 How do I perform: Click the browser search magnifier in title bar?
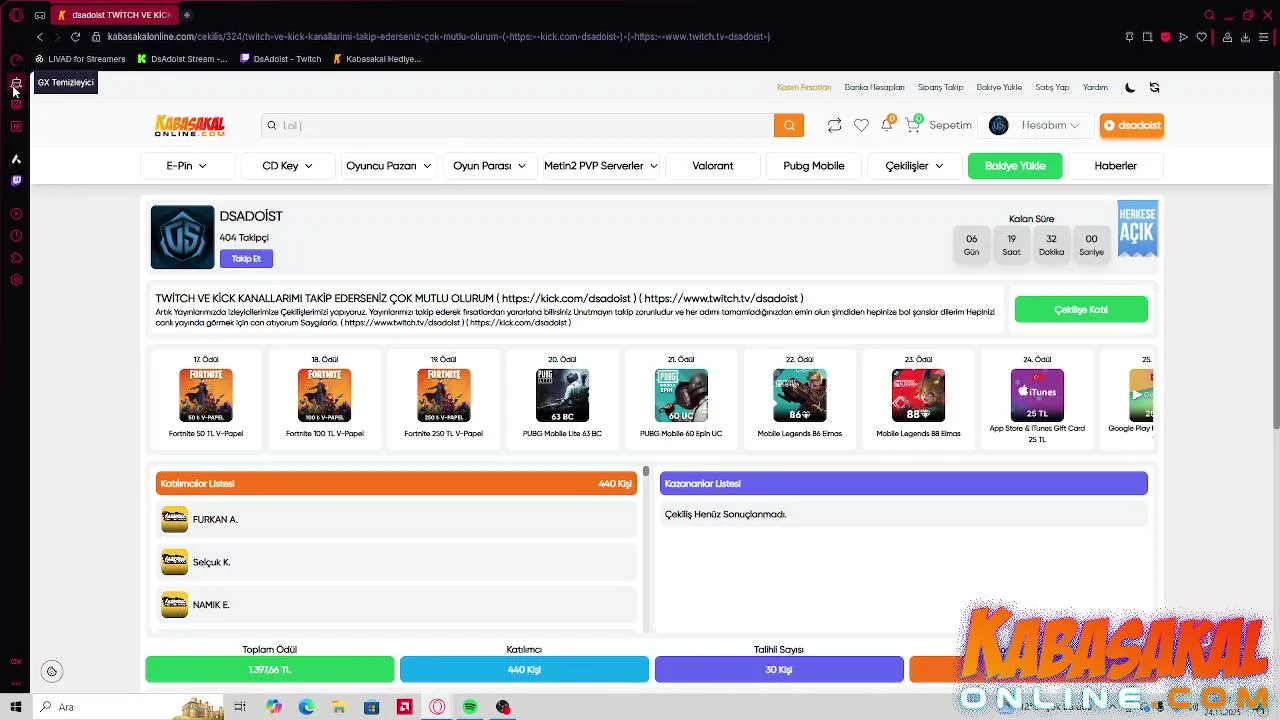point(1209,15)
